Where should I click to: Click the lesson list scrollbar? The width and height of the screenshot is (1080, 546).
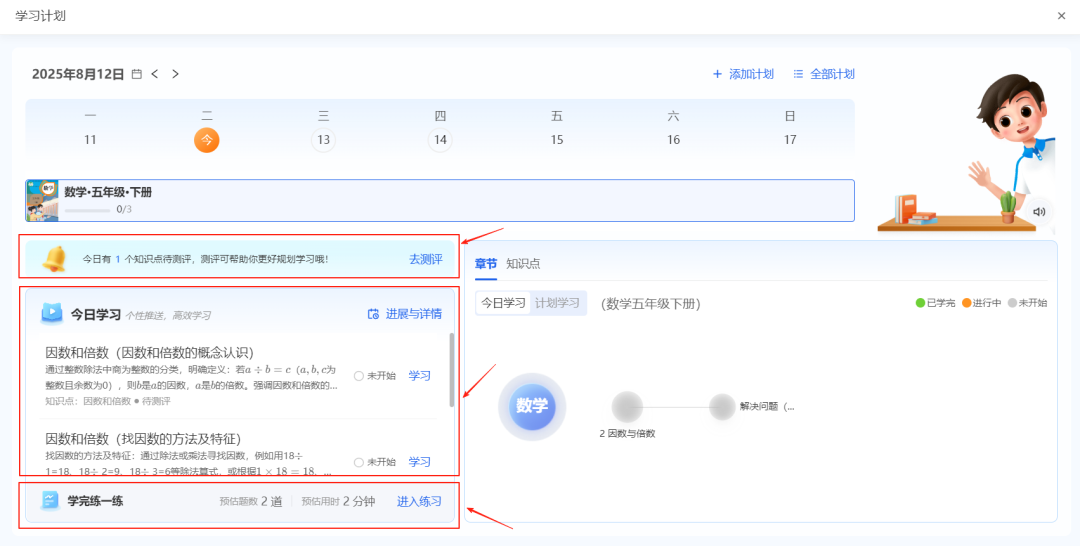click(x=452, y=370)
